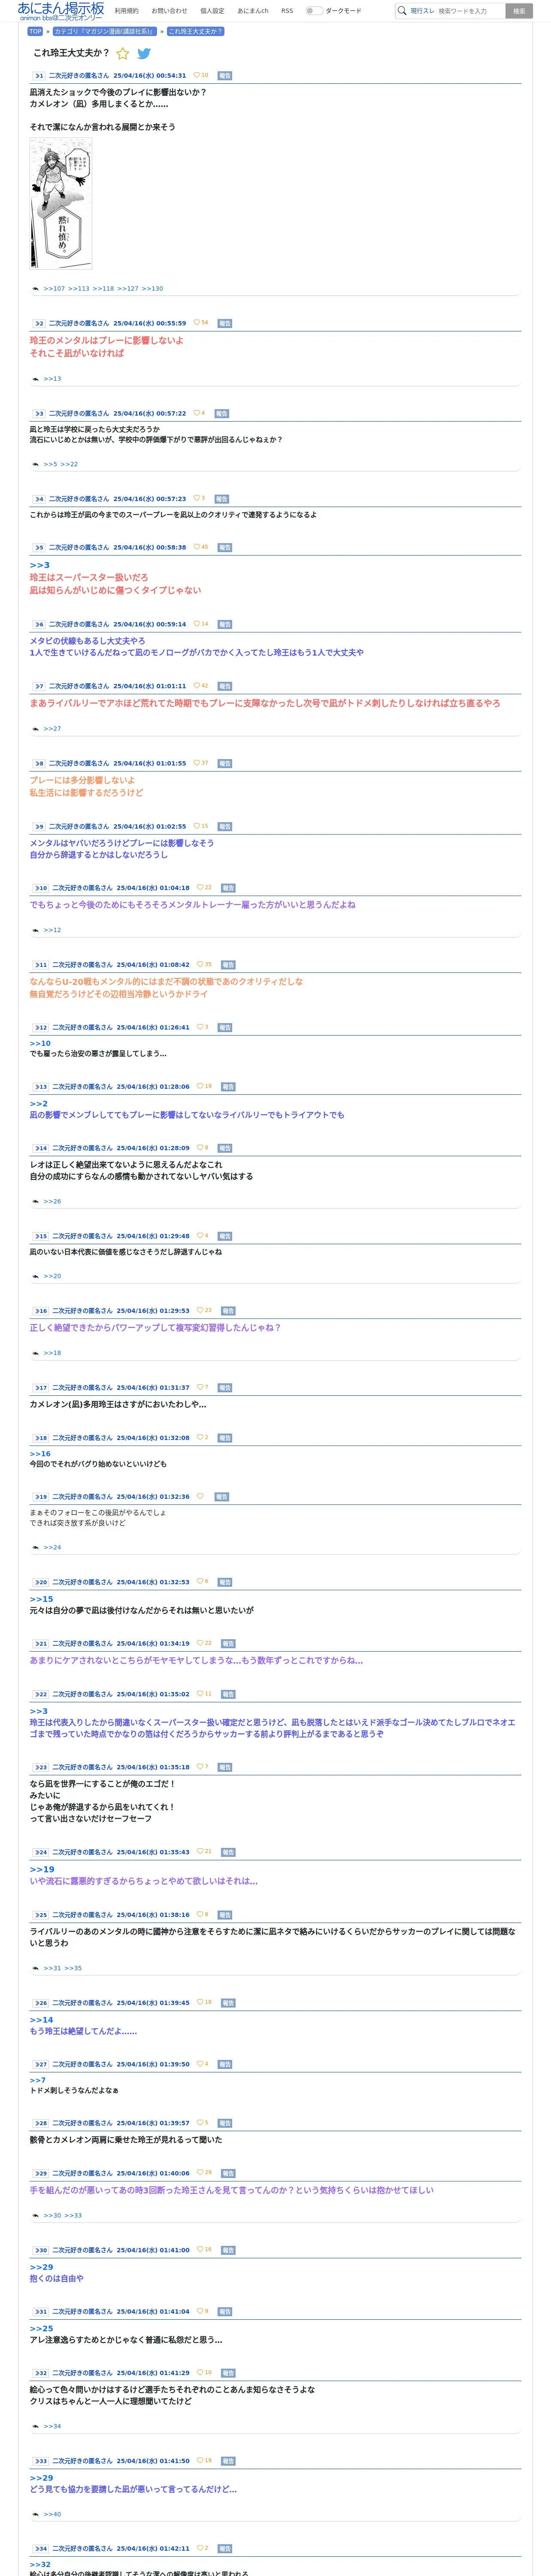Report post >>9 using 報告
551x2576 pixels.
pos(225,827)
